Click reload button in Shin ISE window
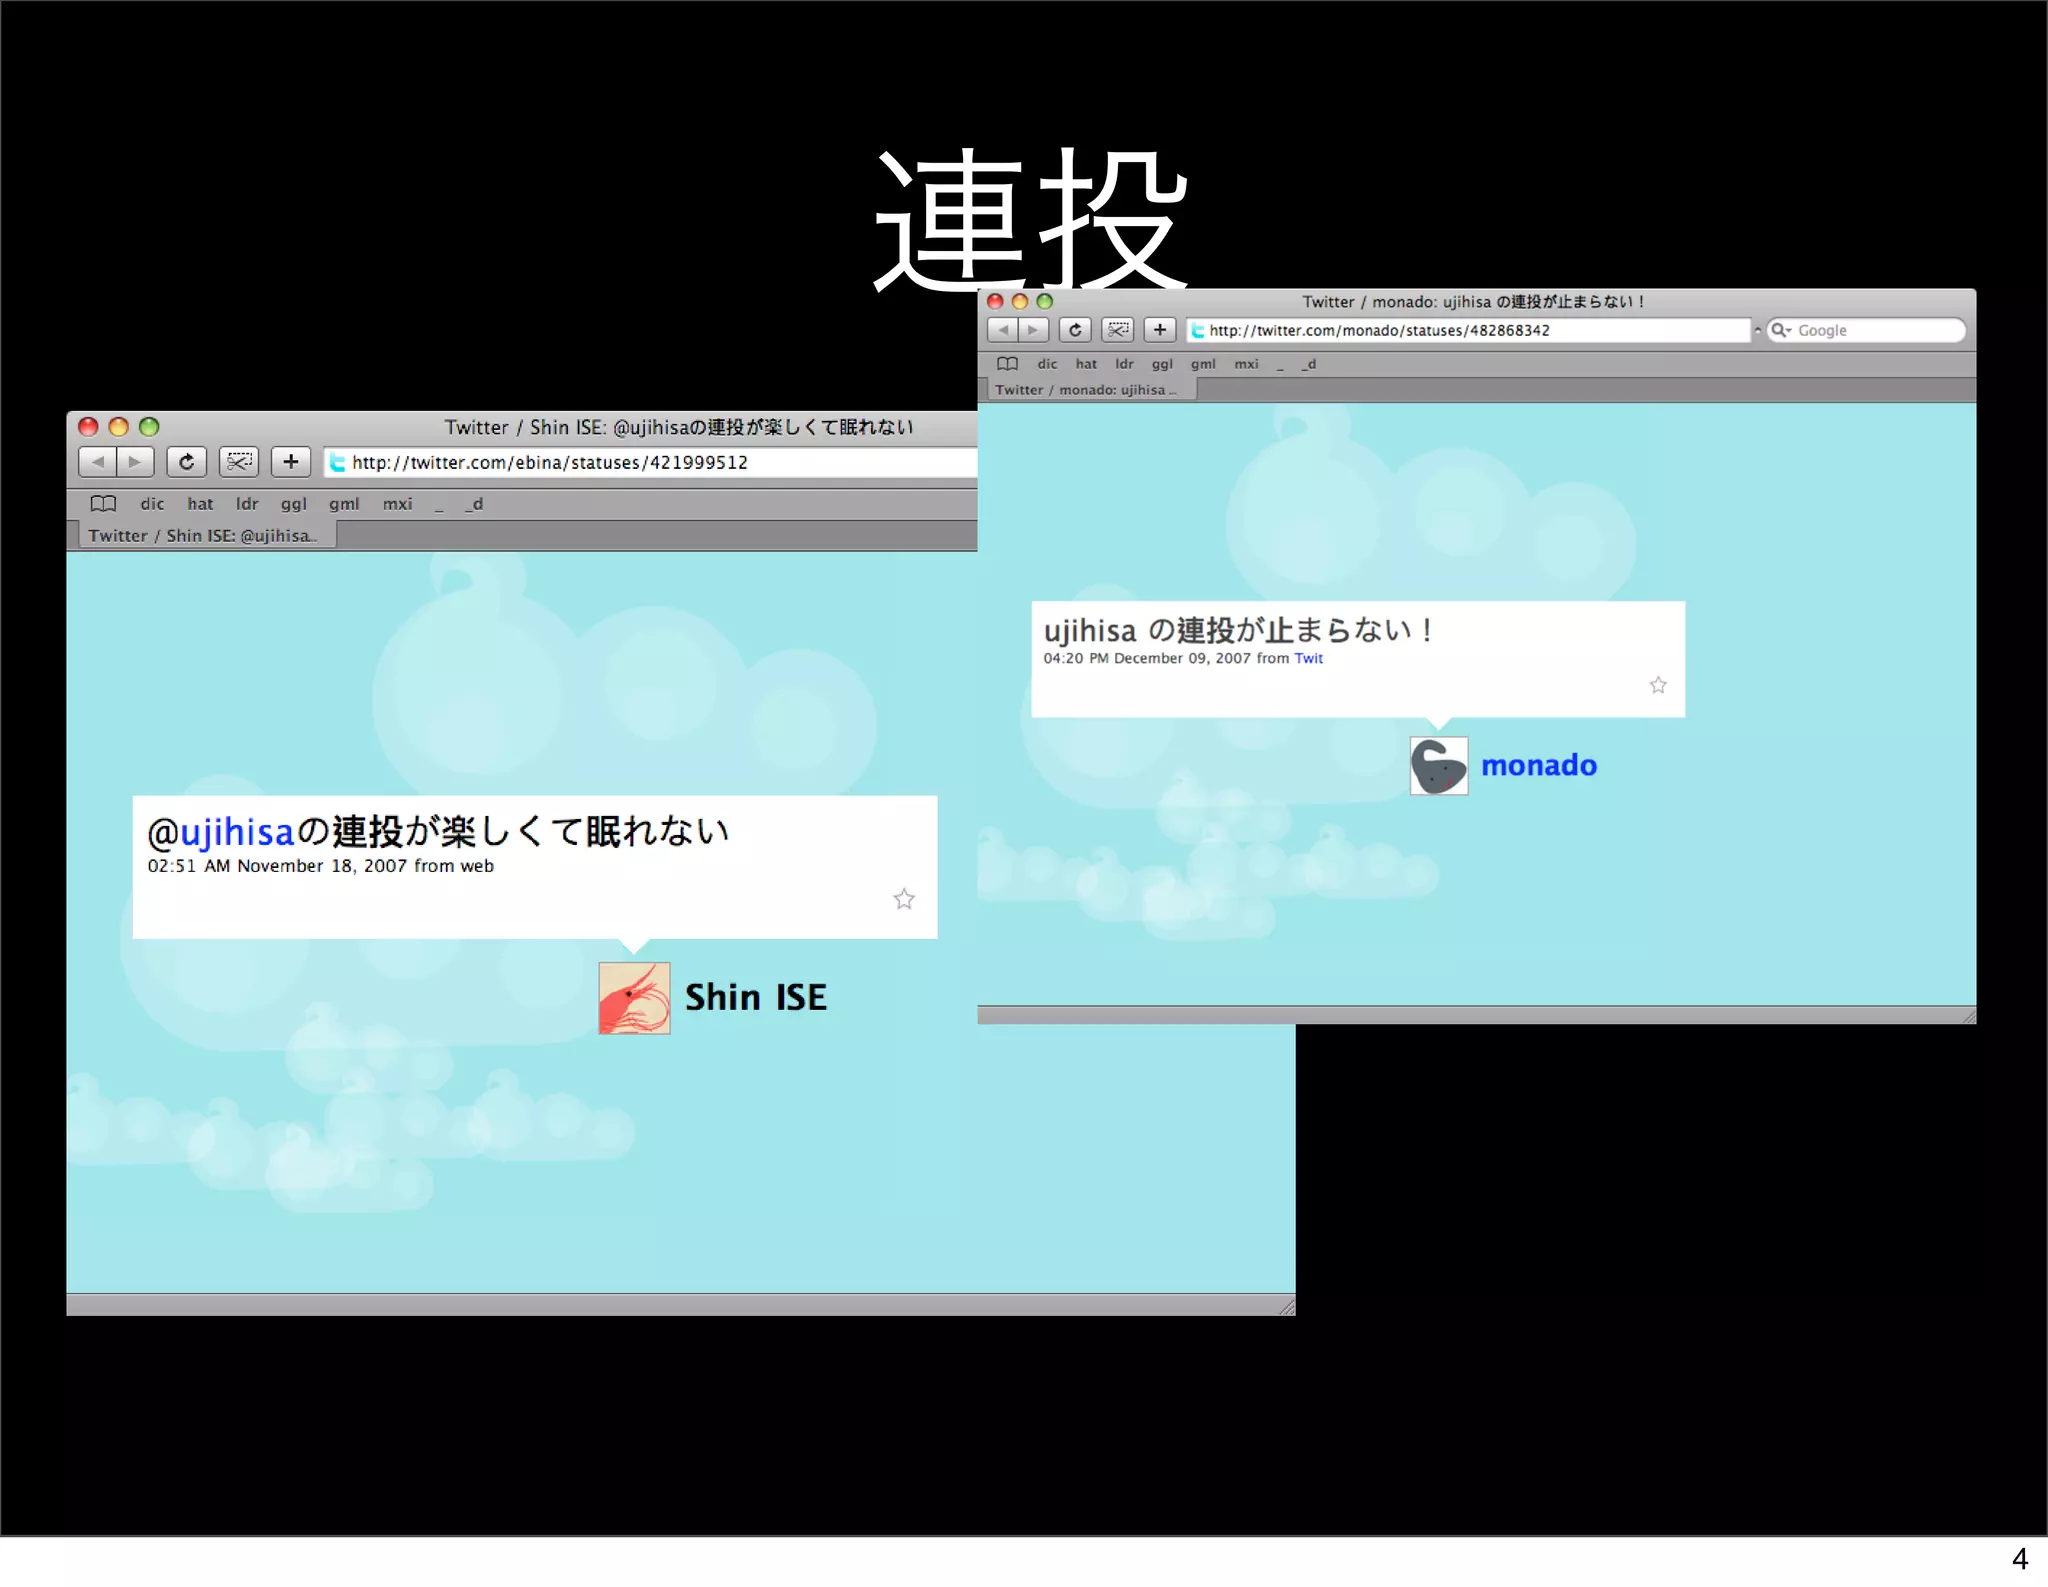Screen dimensions: 2048x1587 [x=186, y=462]
